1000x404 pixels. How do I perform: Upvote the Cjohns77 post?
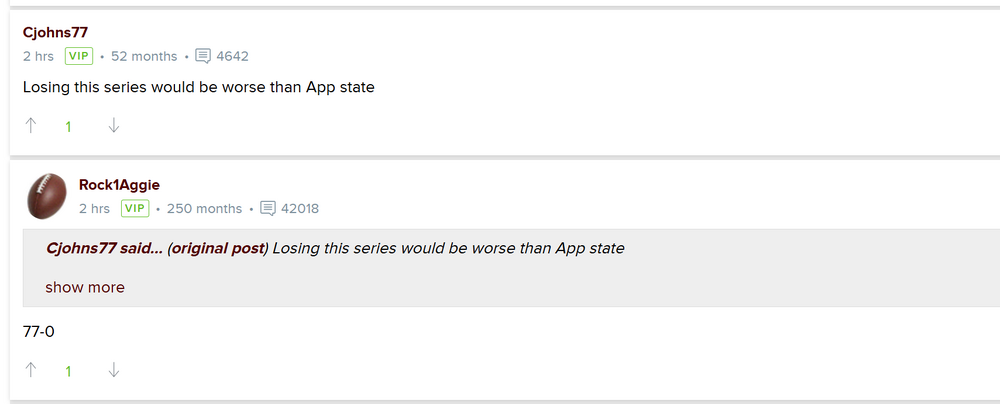coord(31,126)
